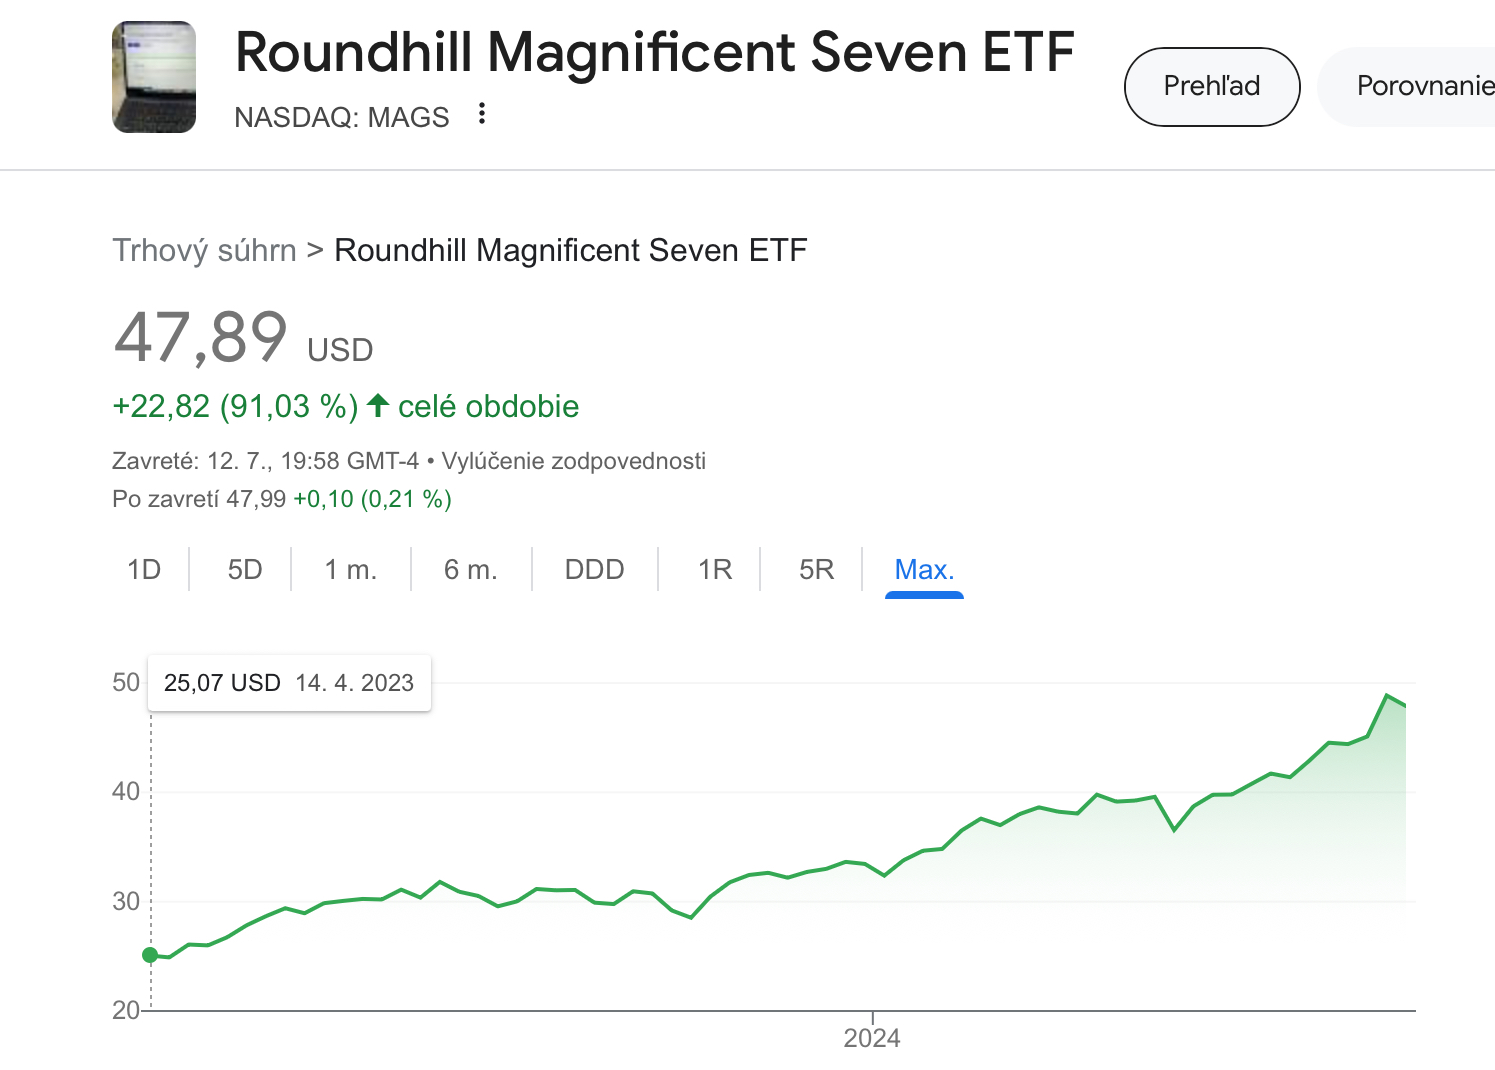Choose the 1R one-year range
Screen dimensions: 1495x1070
pyautogui.click(x=715, y=570)
